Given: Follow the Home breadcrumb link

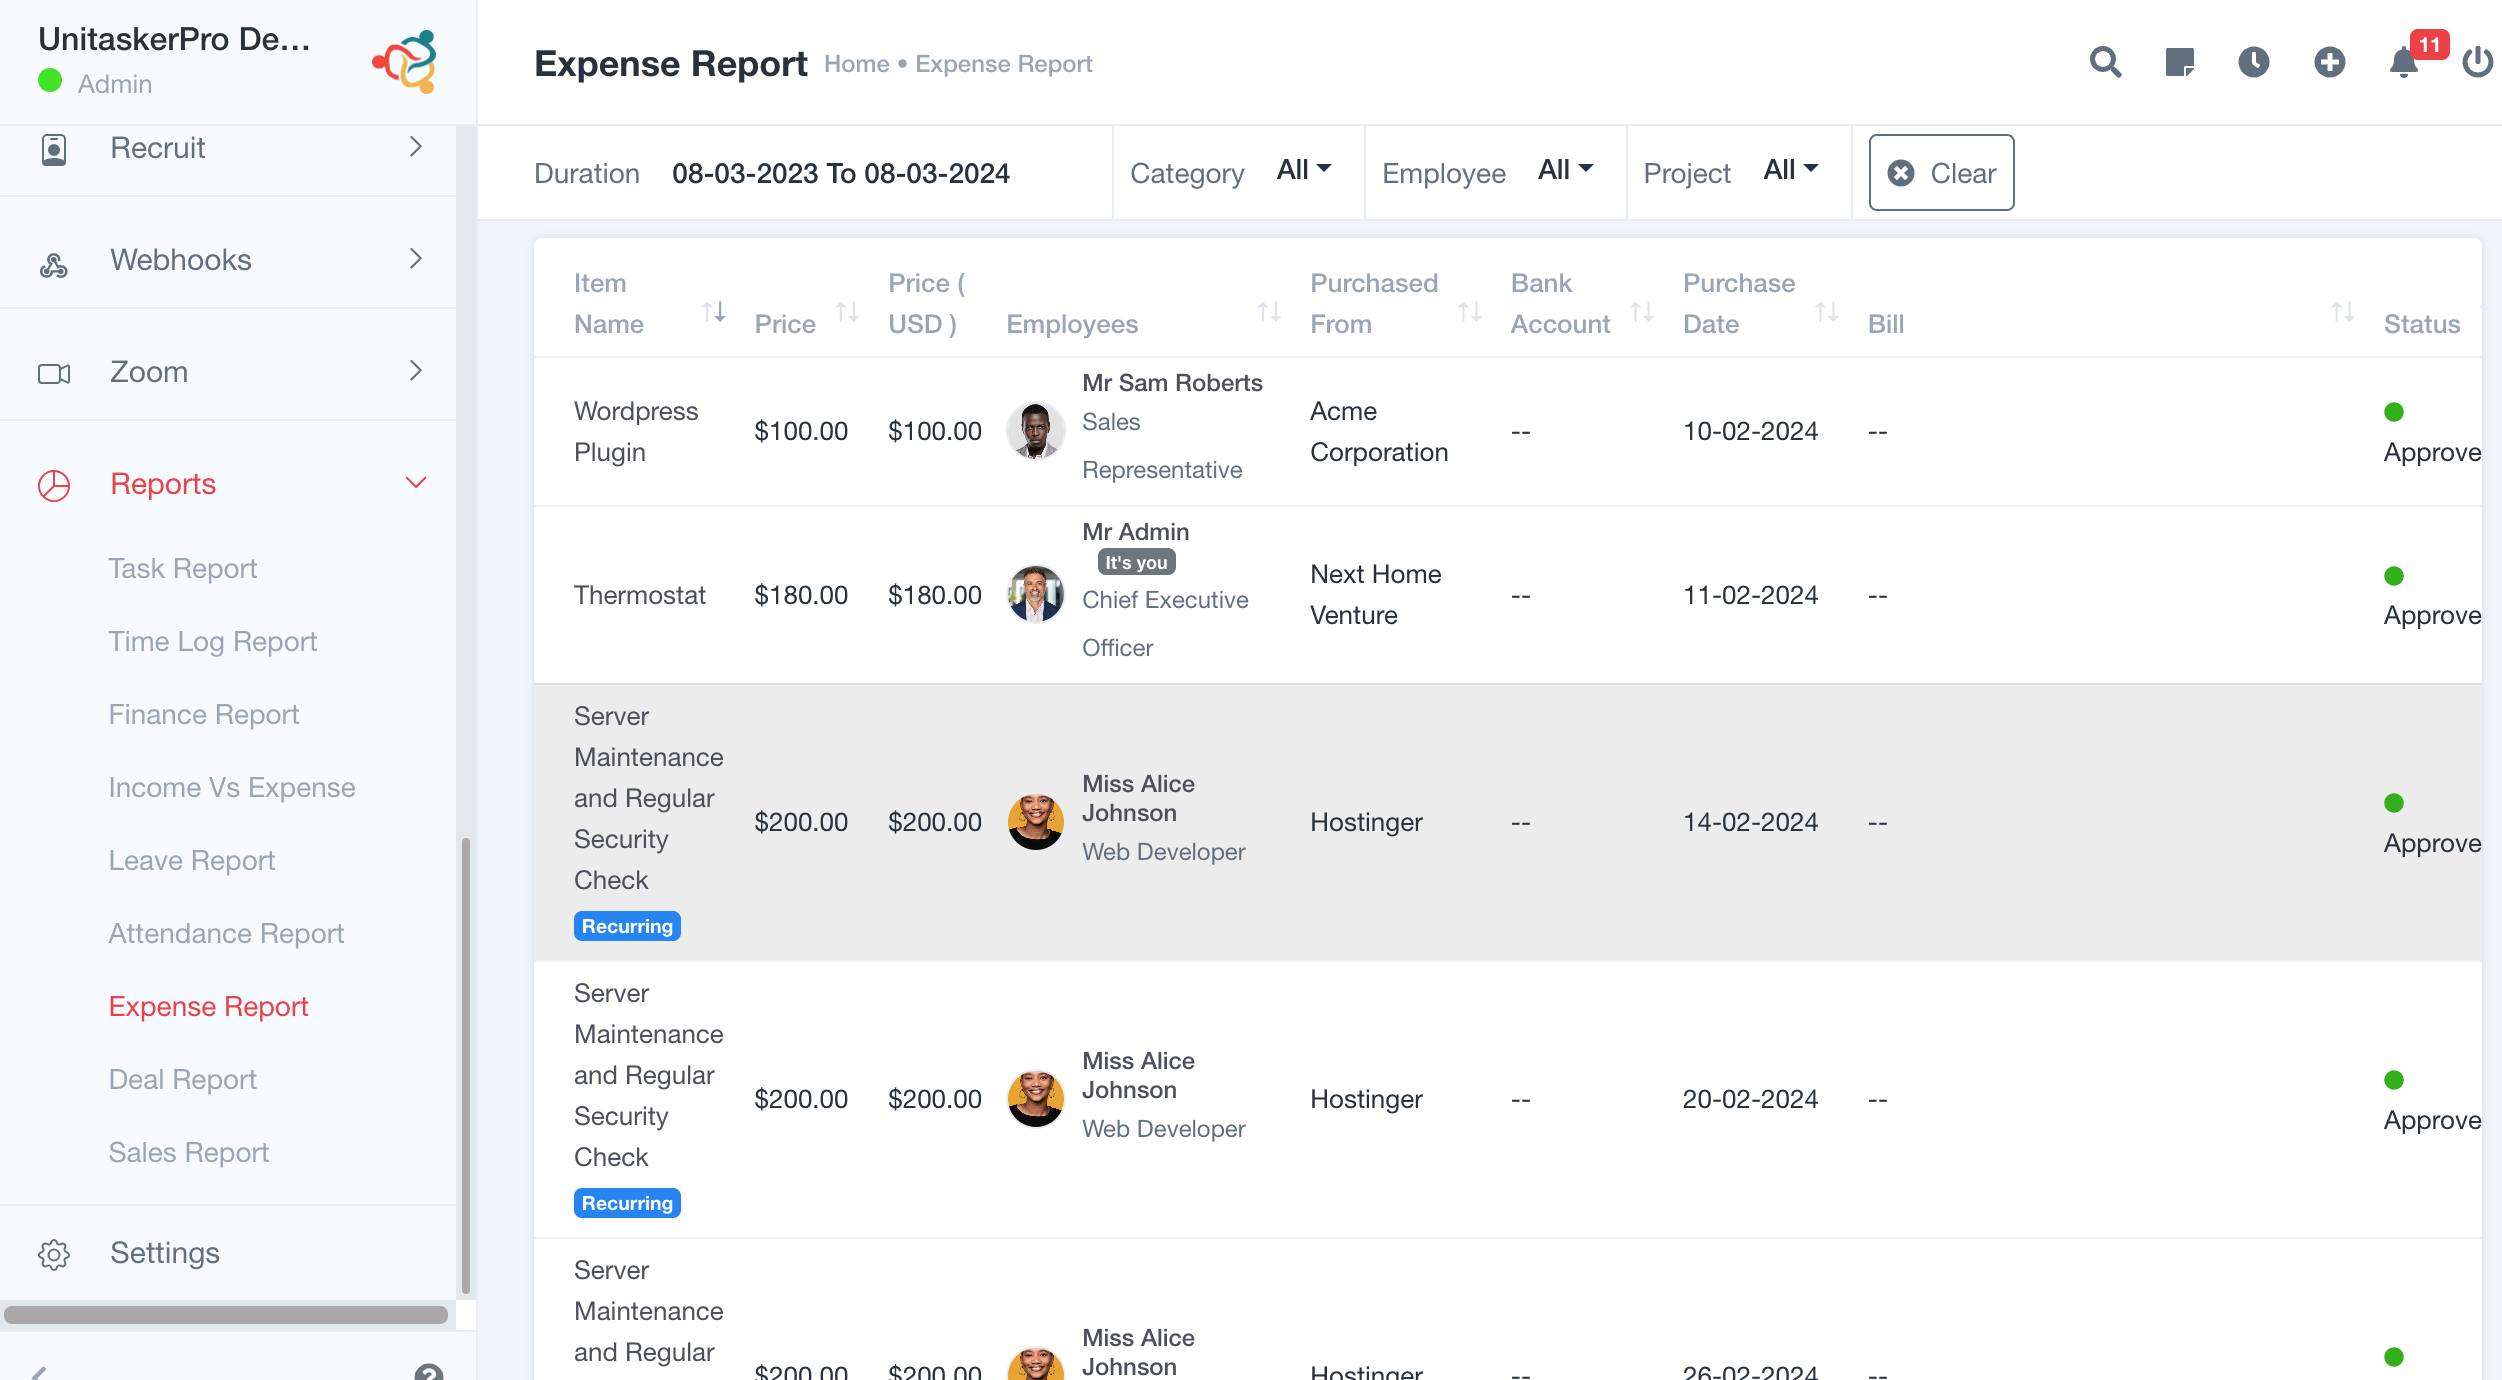Looking at the screenshot, I should (857, 64).
